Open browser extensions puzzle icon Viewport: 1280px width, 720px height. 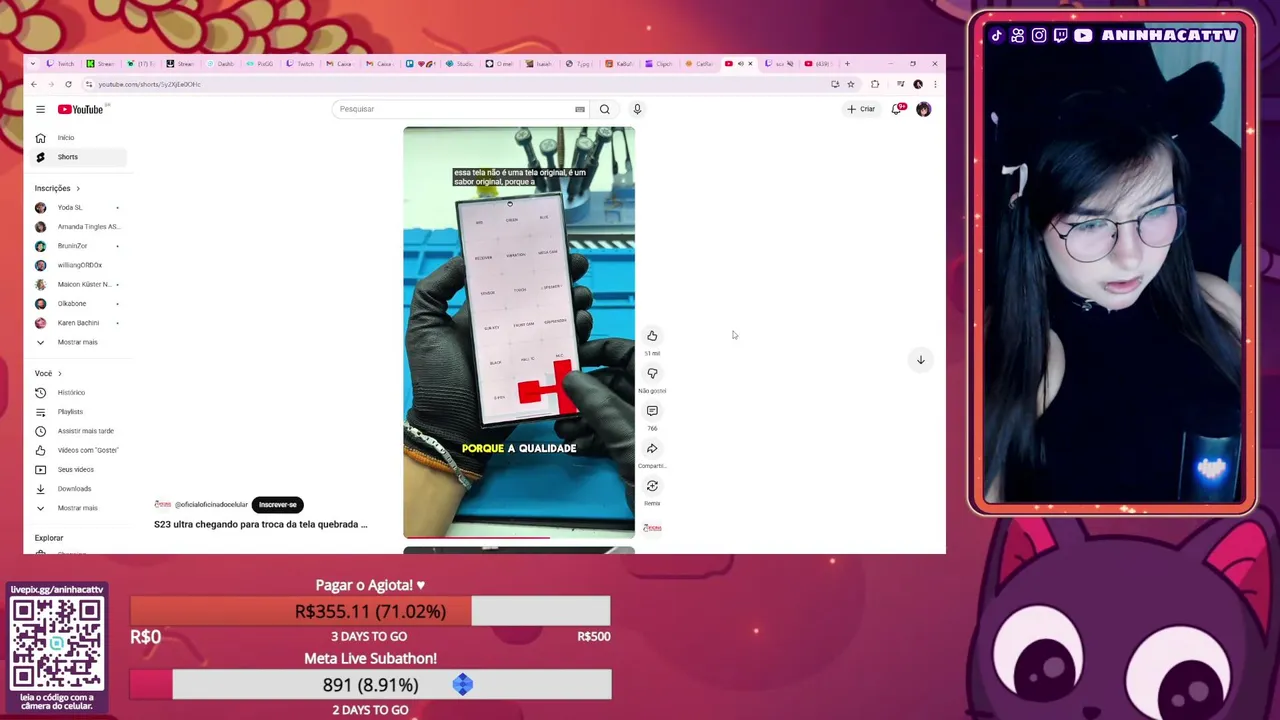coord(875,84)
